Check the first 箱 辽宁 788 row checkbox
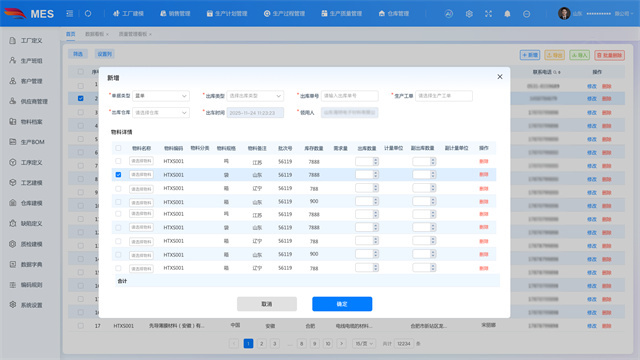The width and height of the screenshot is (640, 360). point(118,189)
